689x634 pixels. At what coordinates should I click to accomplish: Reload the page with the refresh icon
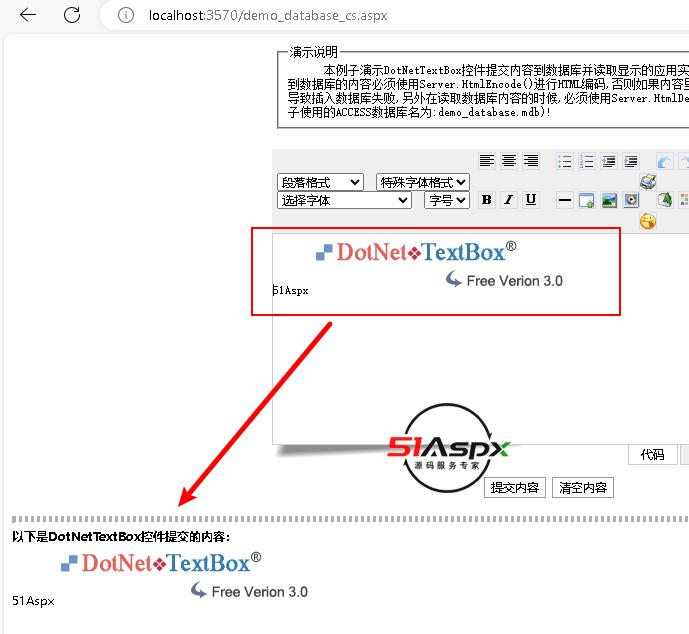(x=72, y=15)
